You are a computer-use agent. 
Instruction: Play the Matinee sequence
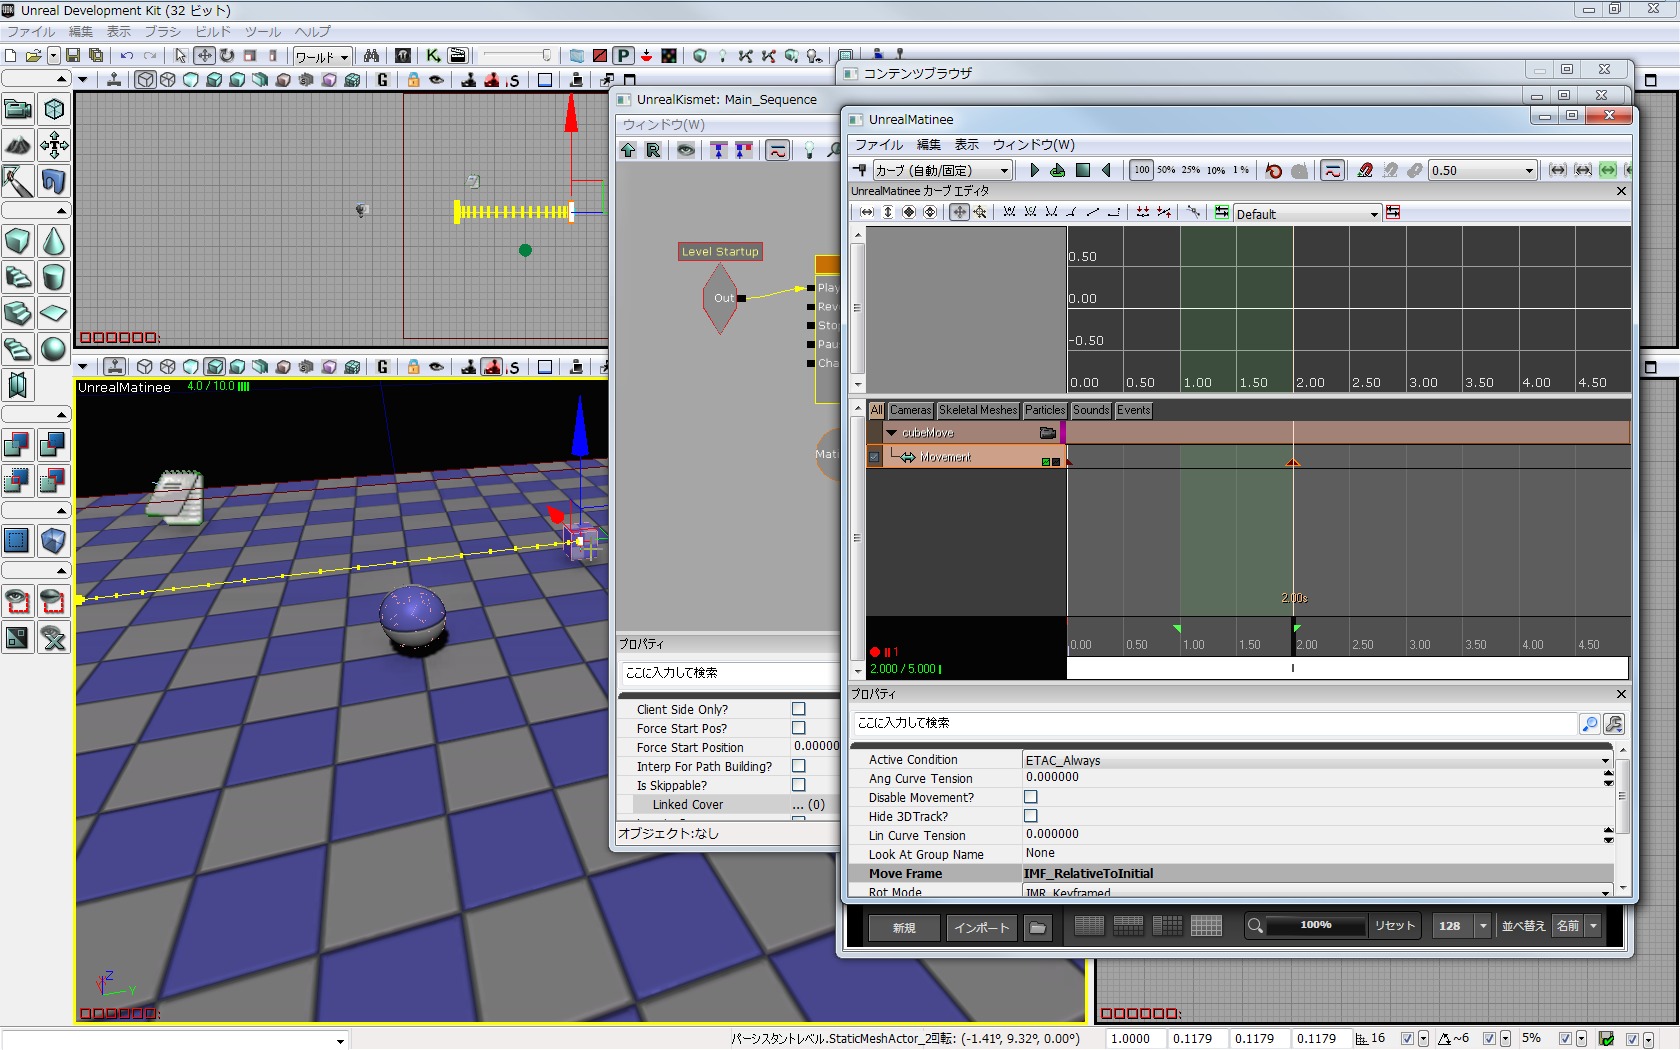pos(1034,170)
